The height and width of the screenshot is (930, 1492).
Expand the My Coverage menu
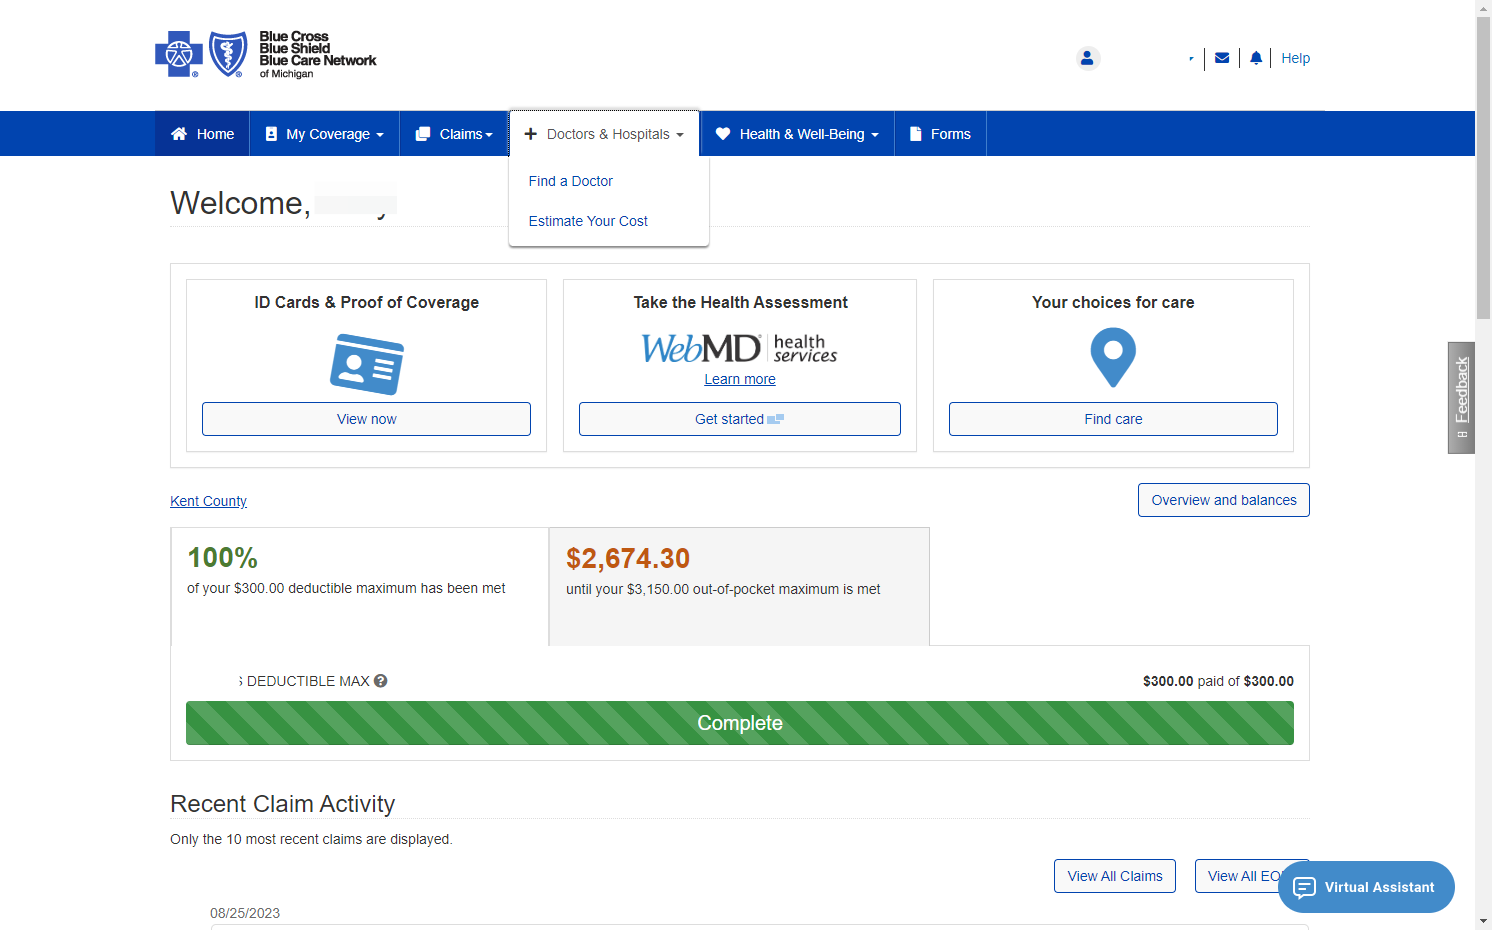[324, 134]
